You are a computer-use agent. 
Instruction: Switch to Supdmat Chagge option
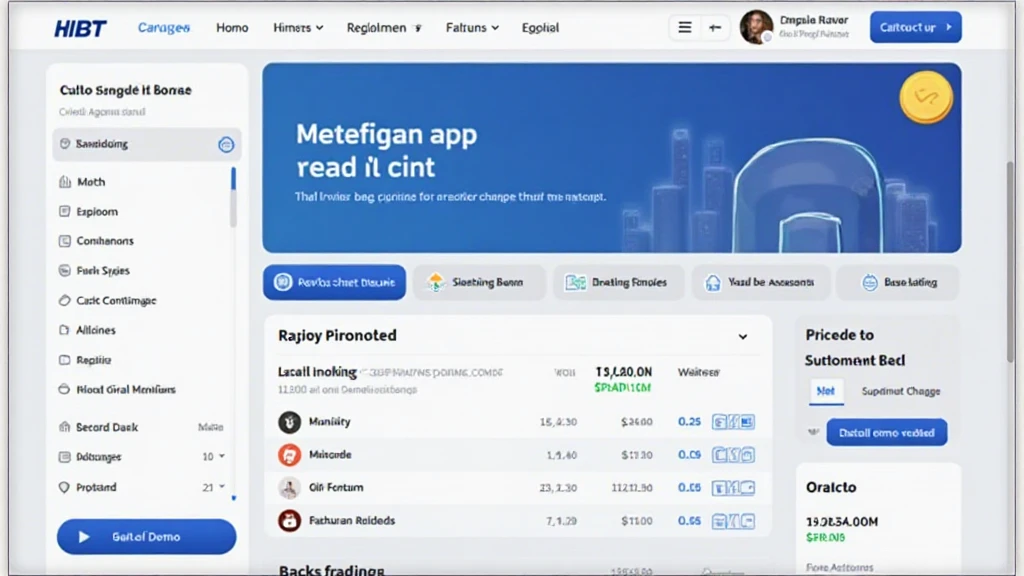click(900, 391)
